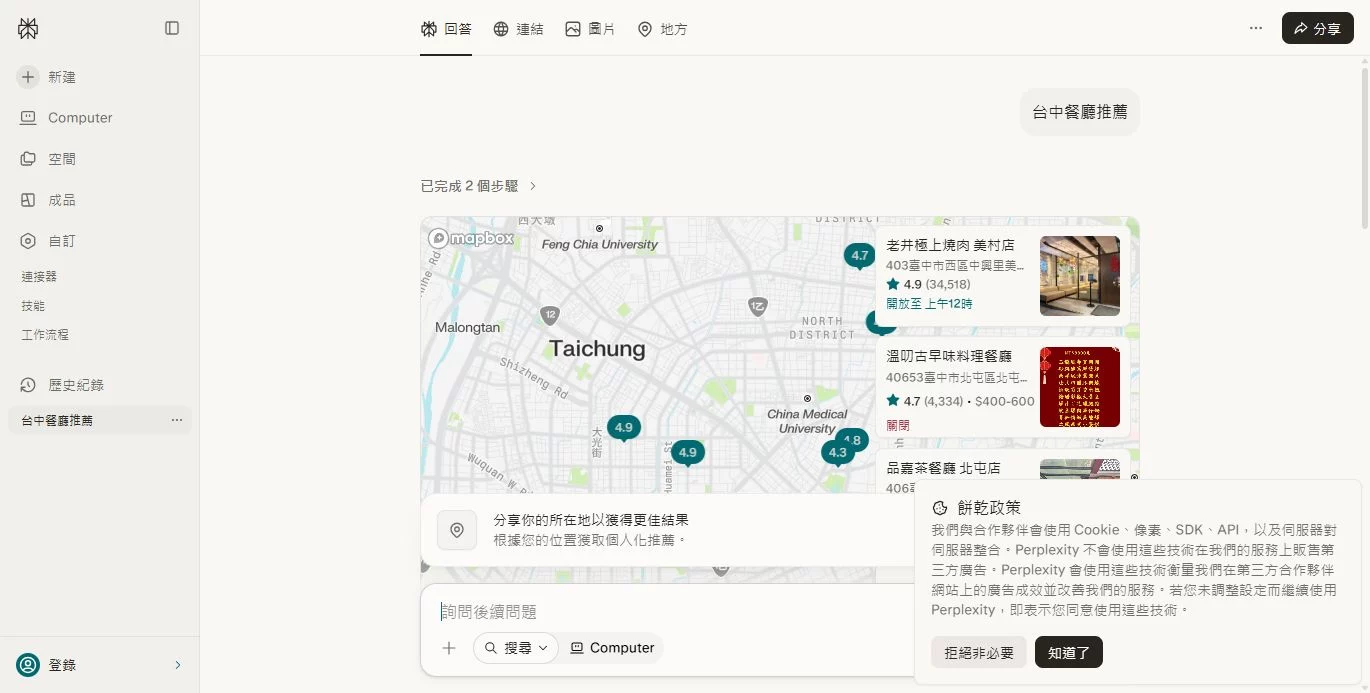Click 拒絕非必要 cookie button
This screenshot has width=1370, height=693.
coord(979,653)
